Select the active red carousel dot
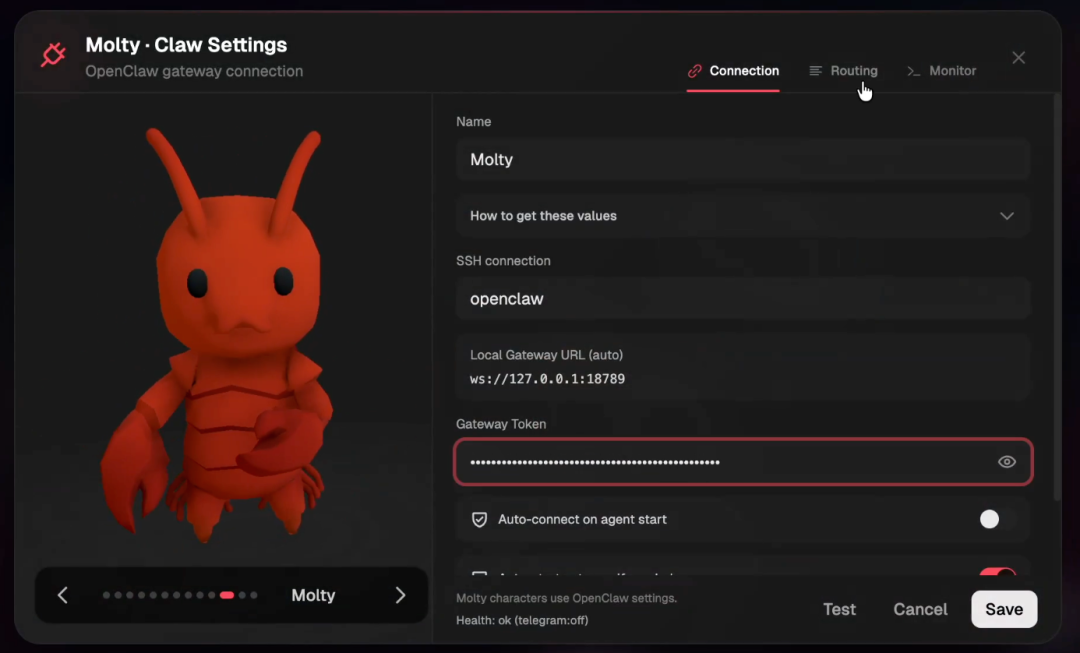 tap(227, 596)
